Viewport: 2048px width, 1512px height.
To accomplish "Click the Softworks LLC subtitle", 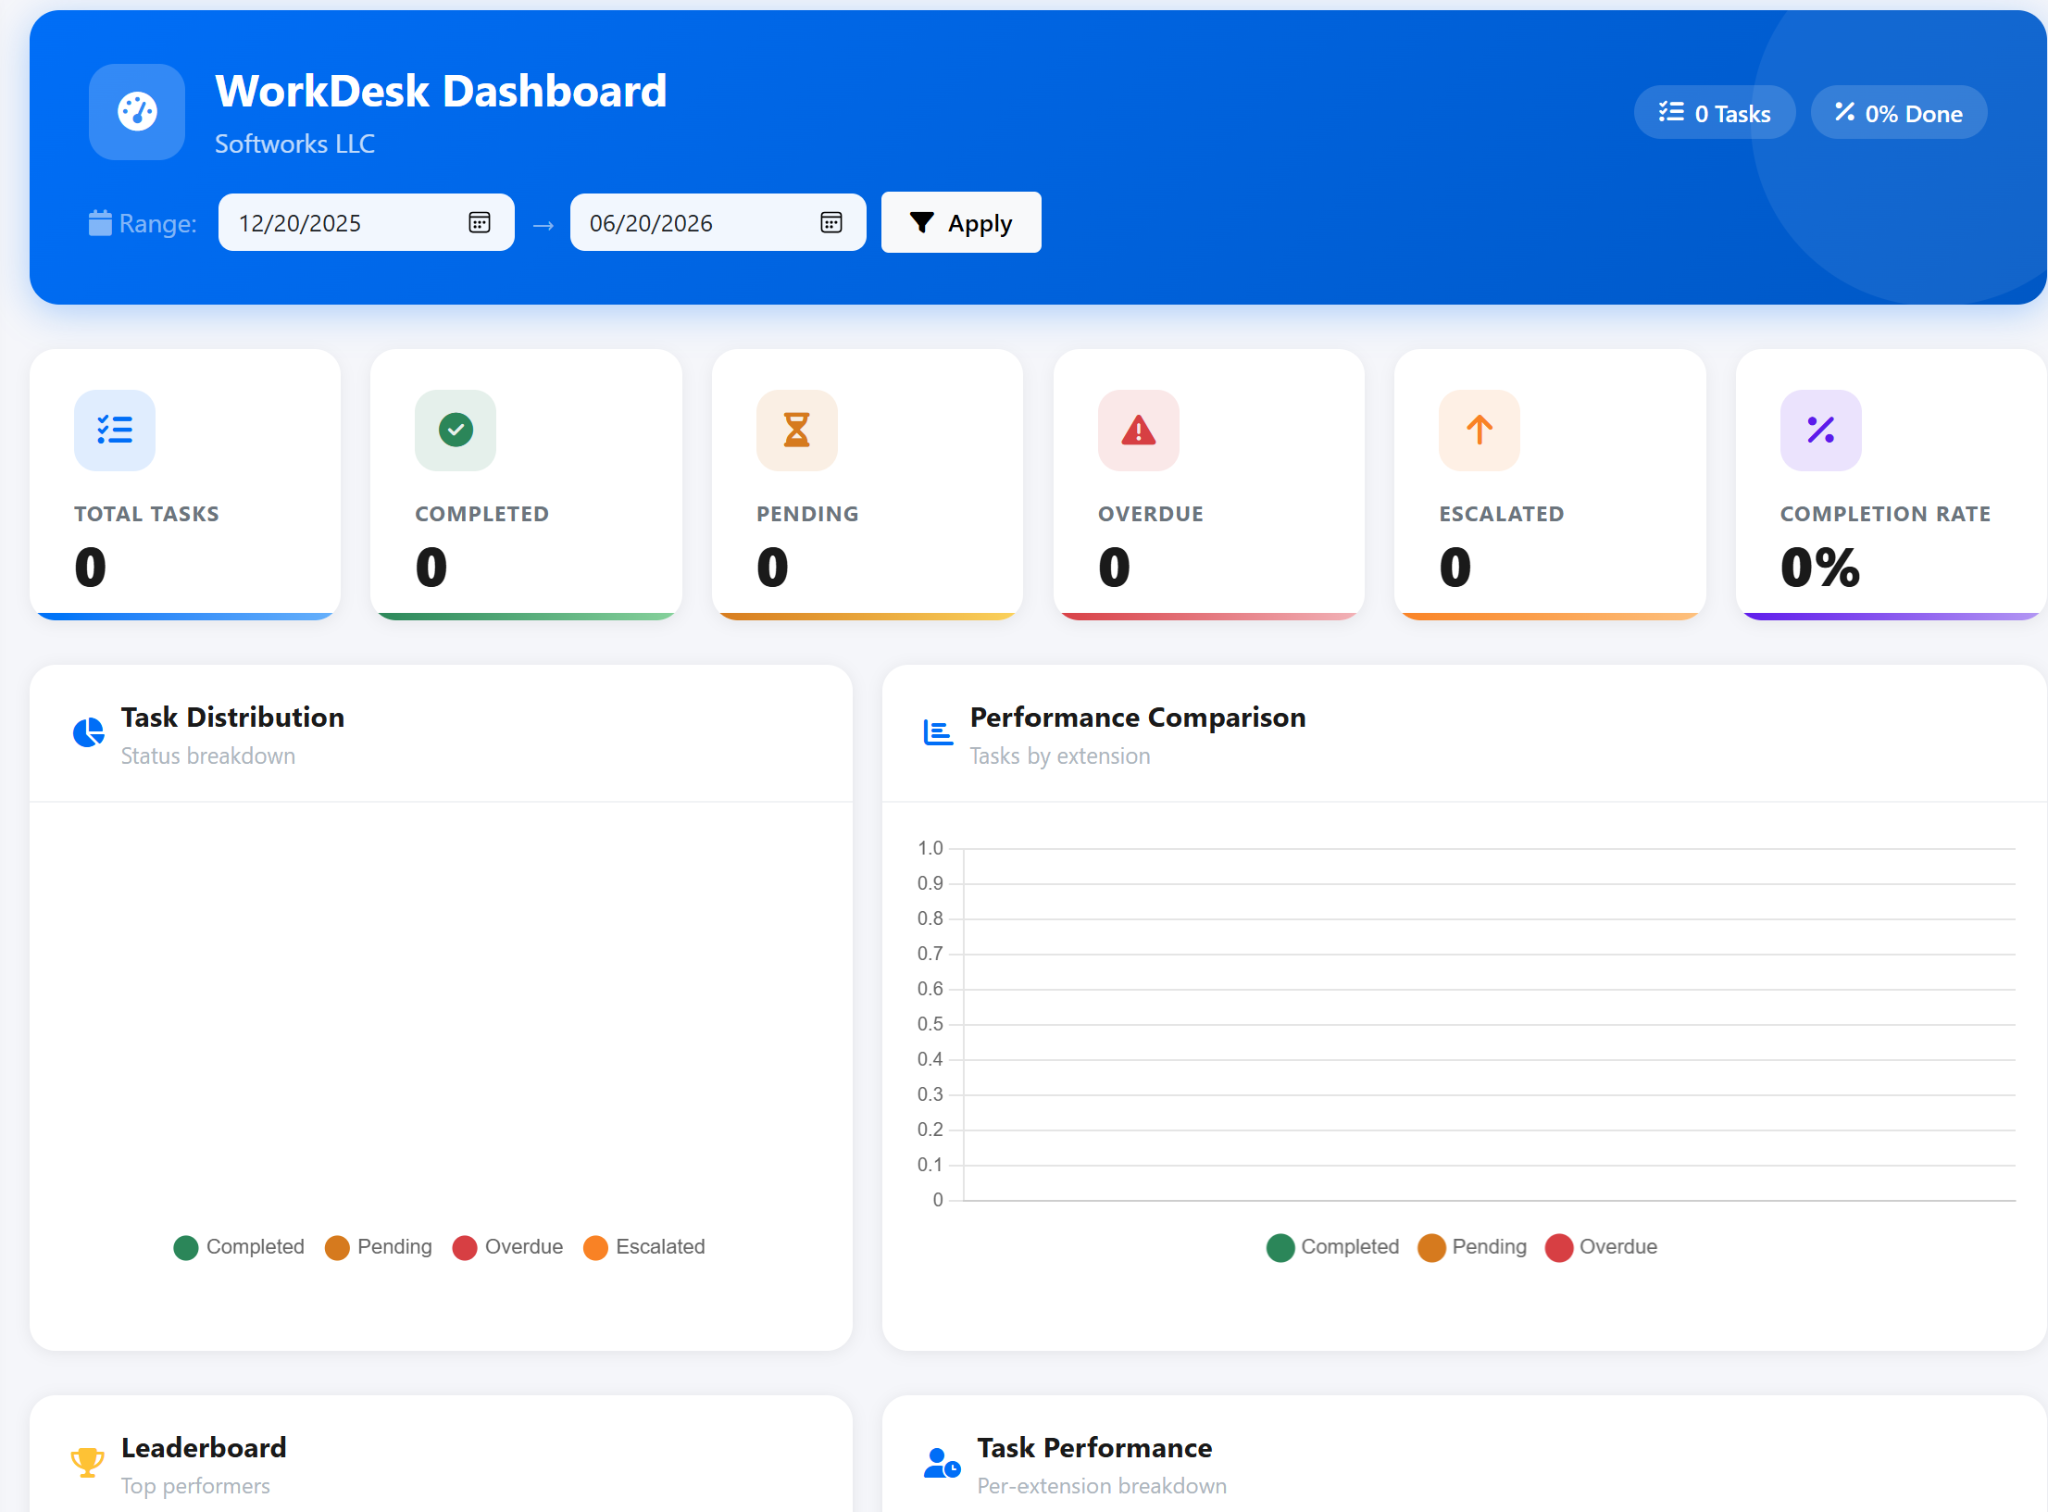I will point(295,144).
